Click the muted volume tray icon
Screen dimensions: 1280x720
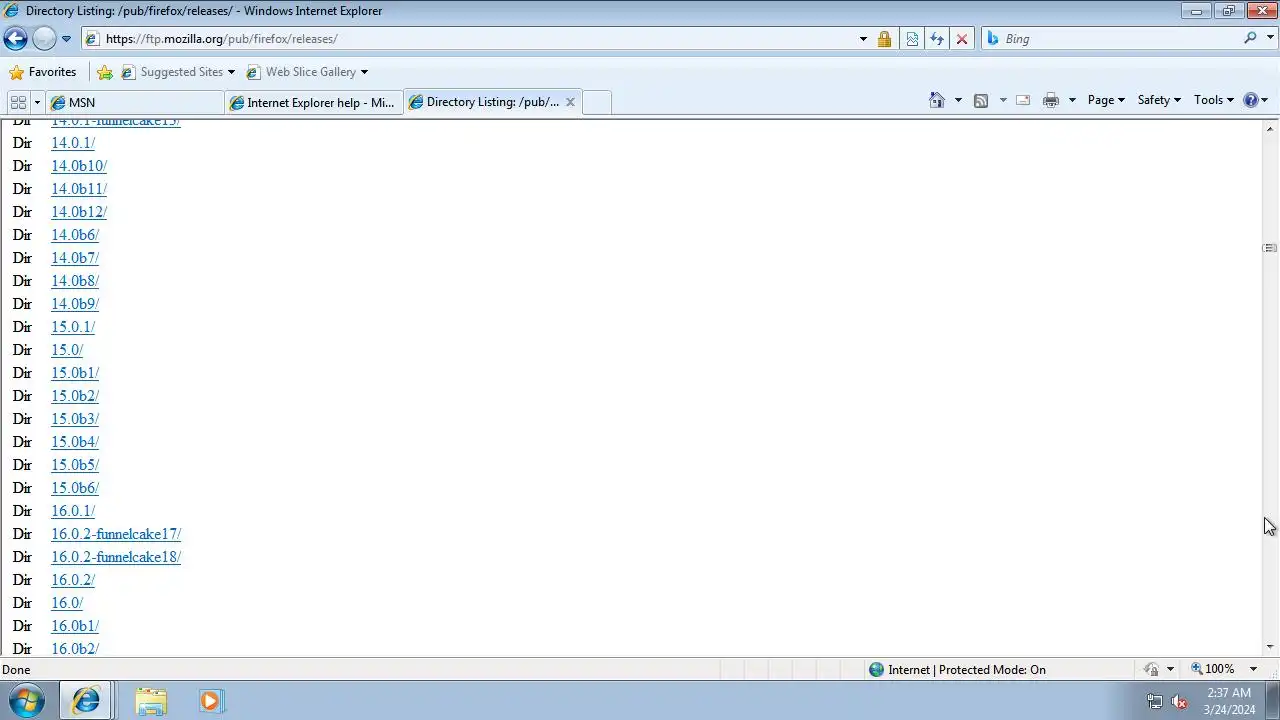[x=1179, y=701]
